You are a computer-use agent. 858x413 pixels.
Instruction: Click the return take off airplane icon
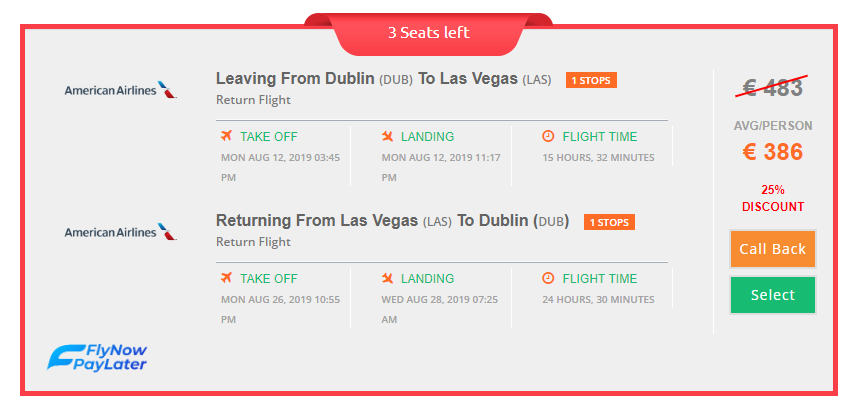click(x=227, y=278)
